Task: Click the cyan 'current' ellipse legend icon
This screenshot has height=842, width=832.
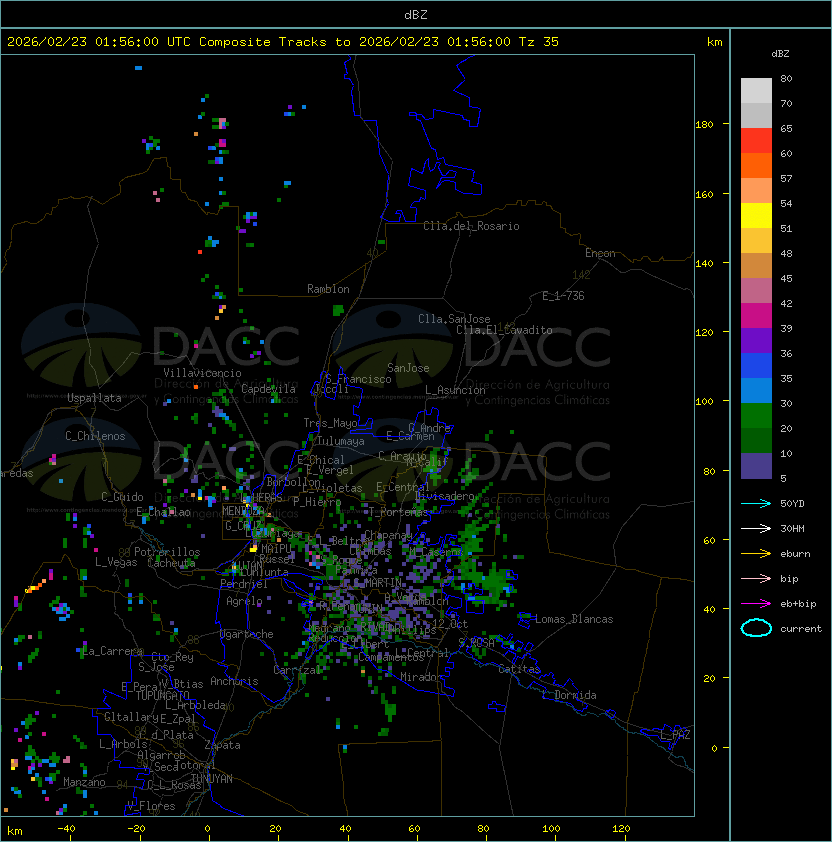Action: [756, 628]
